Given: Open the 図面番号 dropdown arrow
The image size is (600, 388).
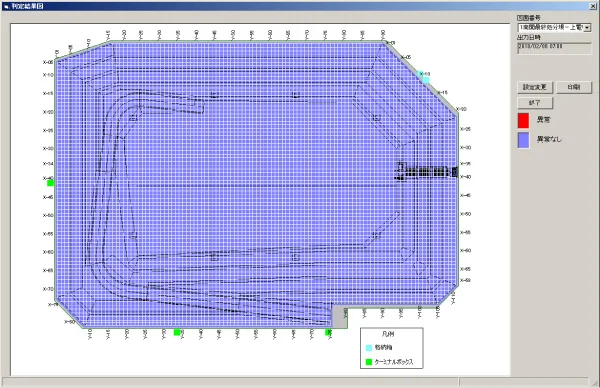Looking at the screenshot, I should click(587, 28).
